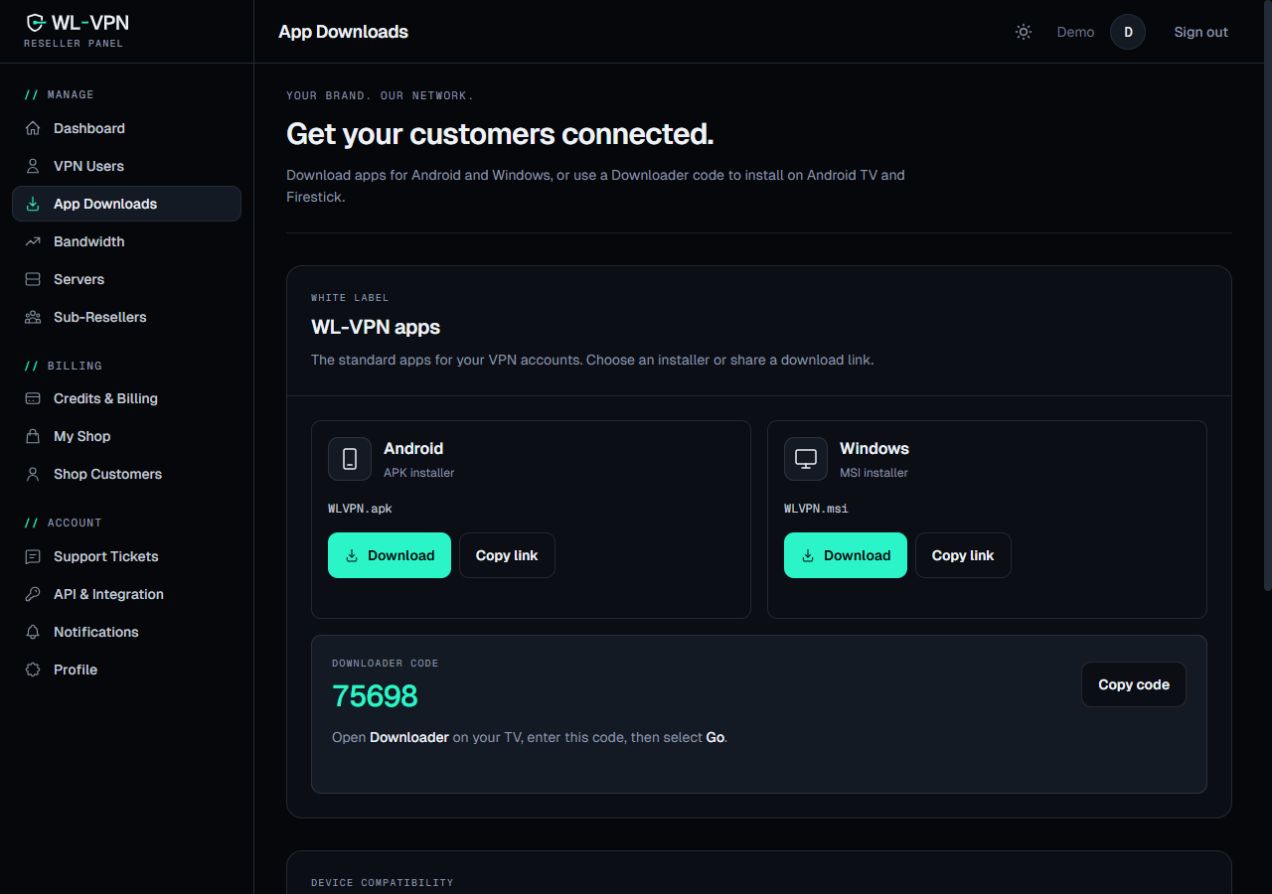The height and width of the screenshot is (894, 1272).
Task: Click the VPN Users person icon
Action: tap(33, 166)
